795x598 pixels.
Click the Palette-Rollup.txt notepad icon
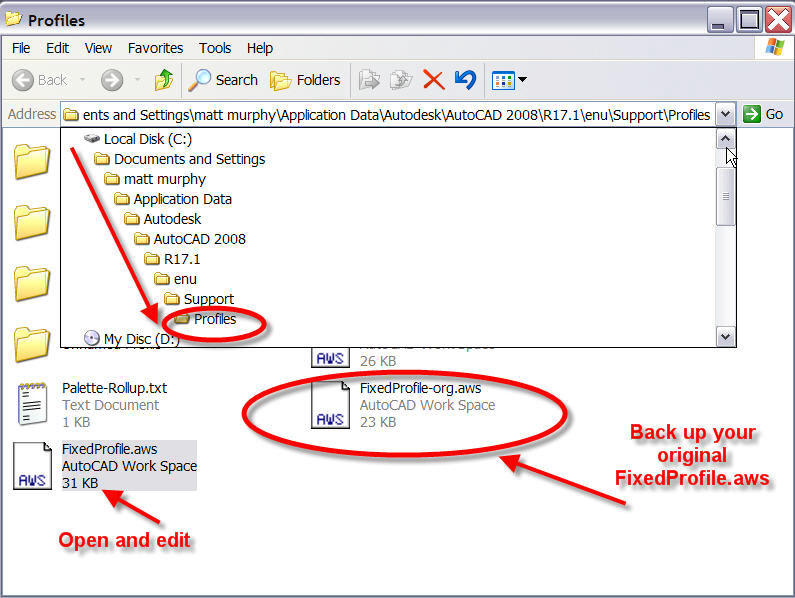coord(32,404)
